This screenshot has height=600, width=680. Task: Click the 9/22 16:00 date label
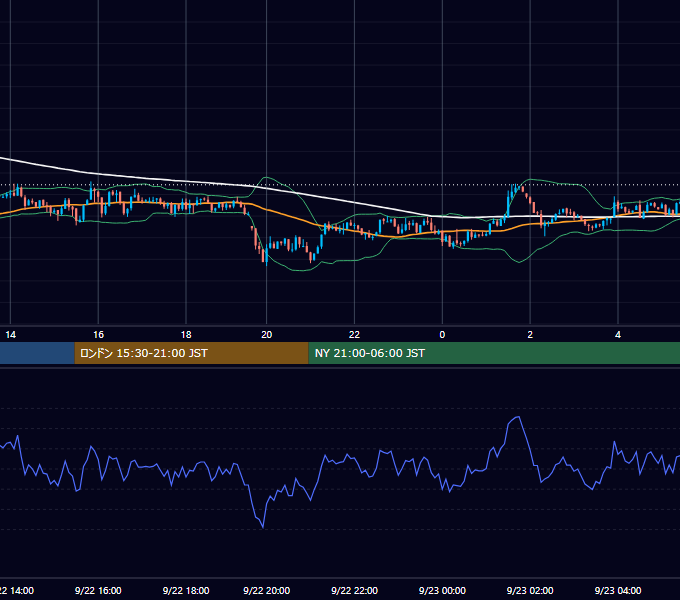[98, 590]
